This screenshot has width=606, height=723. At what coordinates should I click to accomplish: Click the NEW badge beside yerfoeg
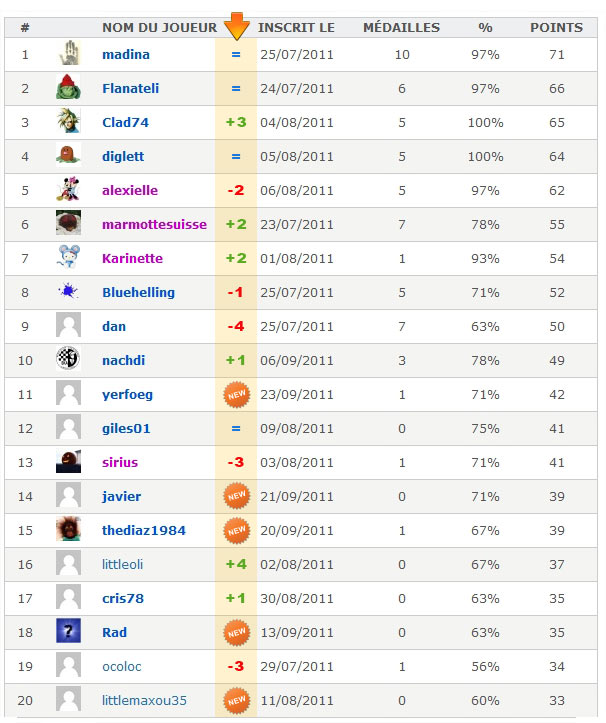237,394
